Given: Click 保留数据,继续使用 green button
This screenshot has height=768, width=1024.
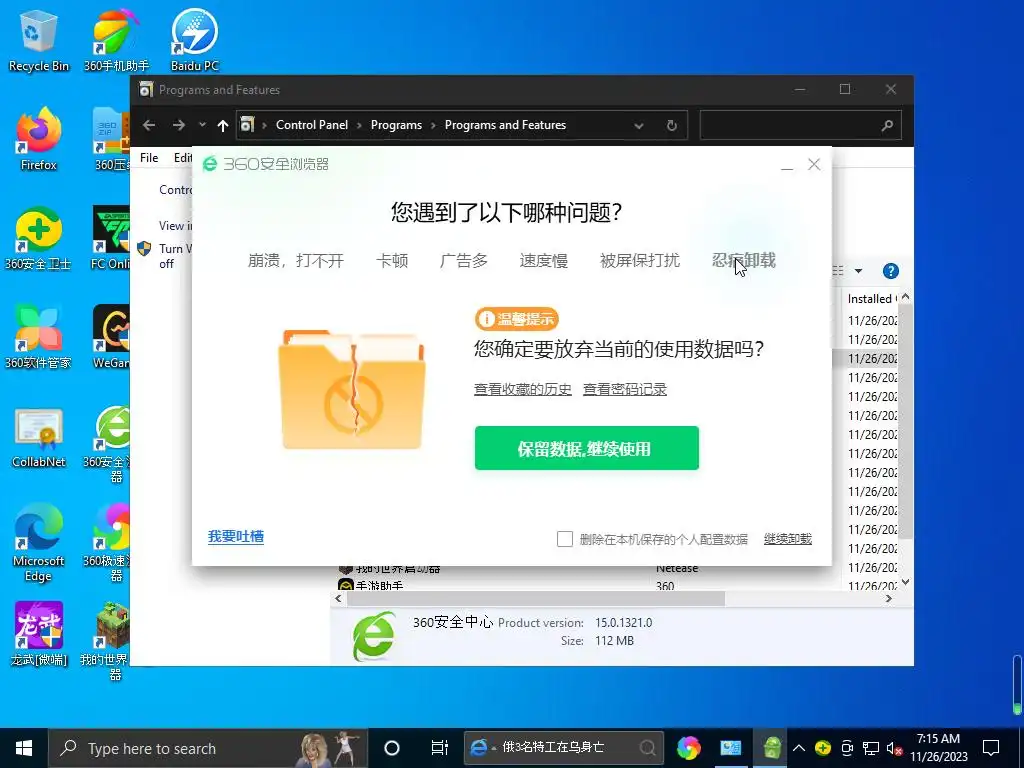Looking at the screenshot, I should pyautogui.click(x=586, y=448).
